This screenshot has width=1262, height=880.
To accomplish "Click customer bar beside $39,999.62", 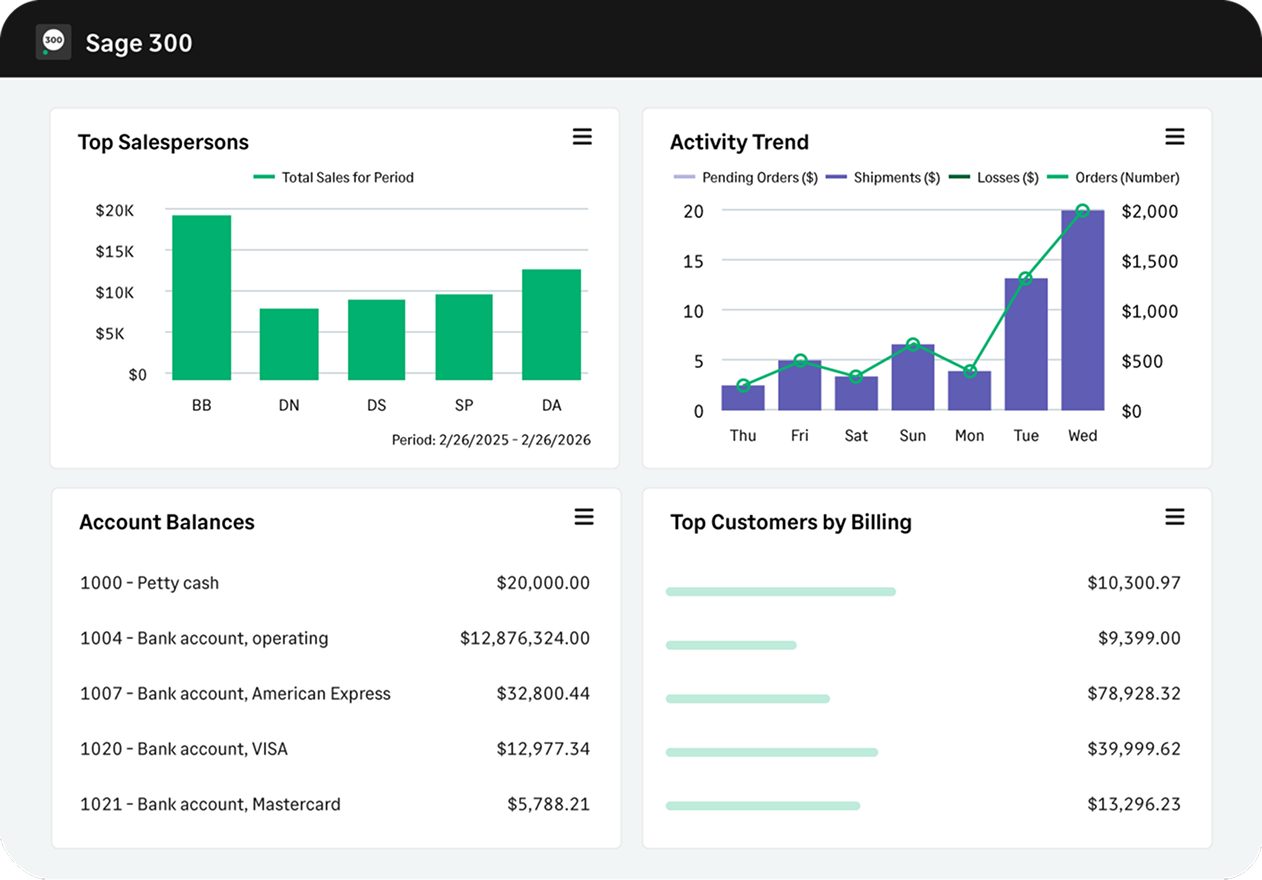I will click(772, 752).
